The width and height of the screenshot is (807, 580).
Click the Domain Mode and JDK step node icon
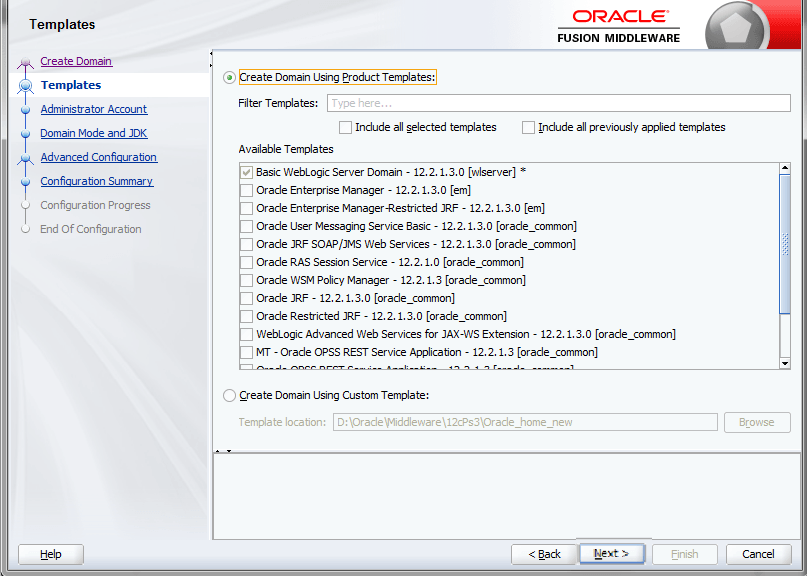25,134
